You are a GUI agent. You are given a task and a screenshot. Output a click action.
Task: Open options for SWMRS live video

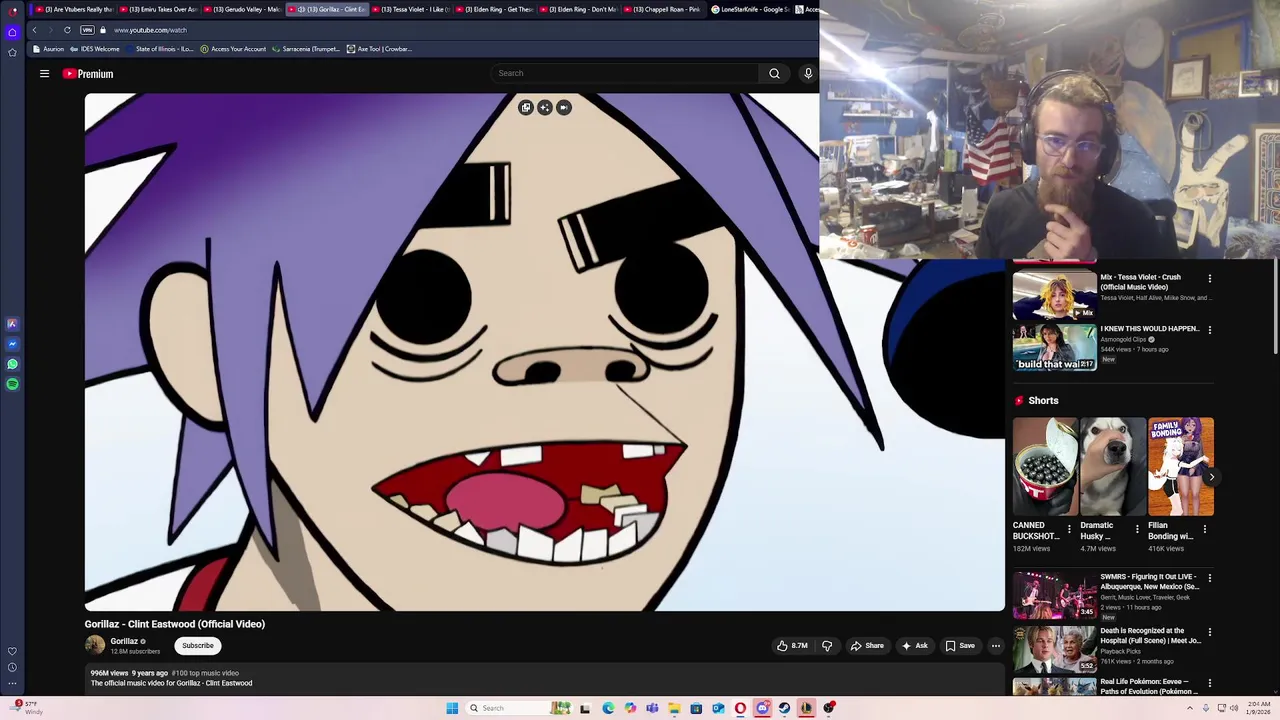click(x=1209, y=578)
